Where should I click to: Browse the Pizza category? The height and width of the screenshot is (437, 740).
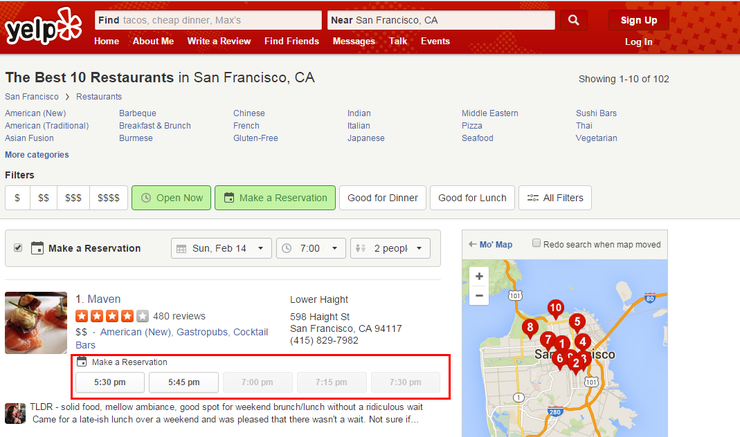[471, 126]
